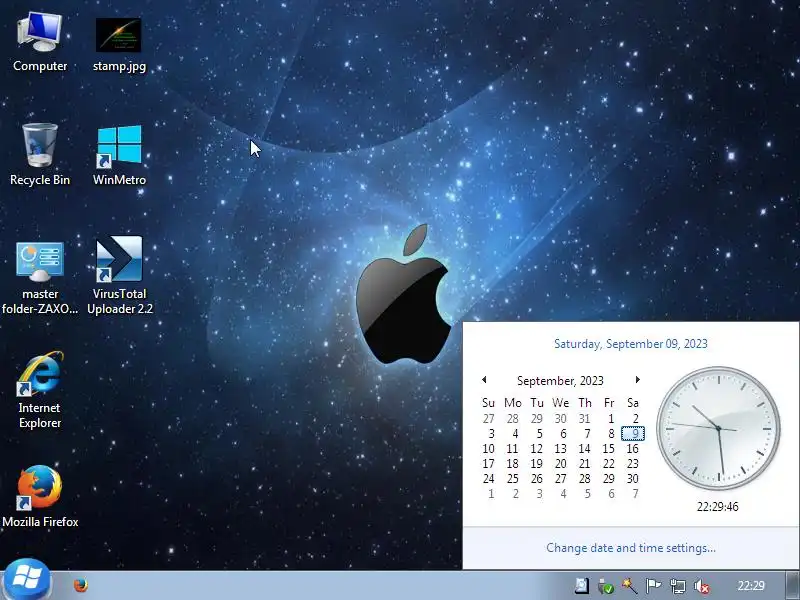The height and width of the screenshot is (600, 800).
Task: Go to previous month in calendar
Action: tap(484, 380)
